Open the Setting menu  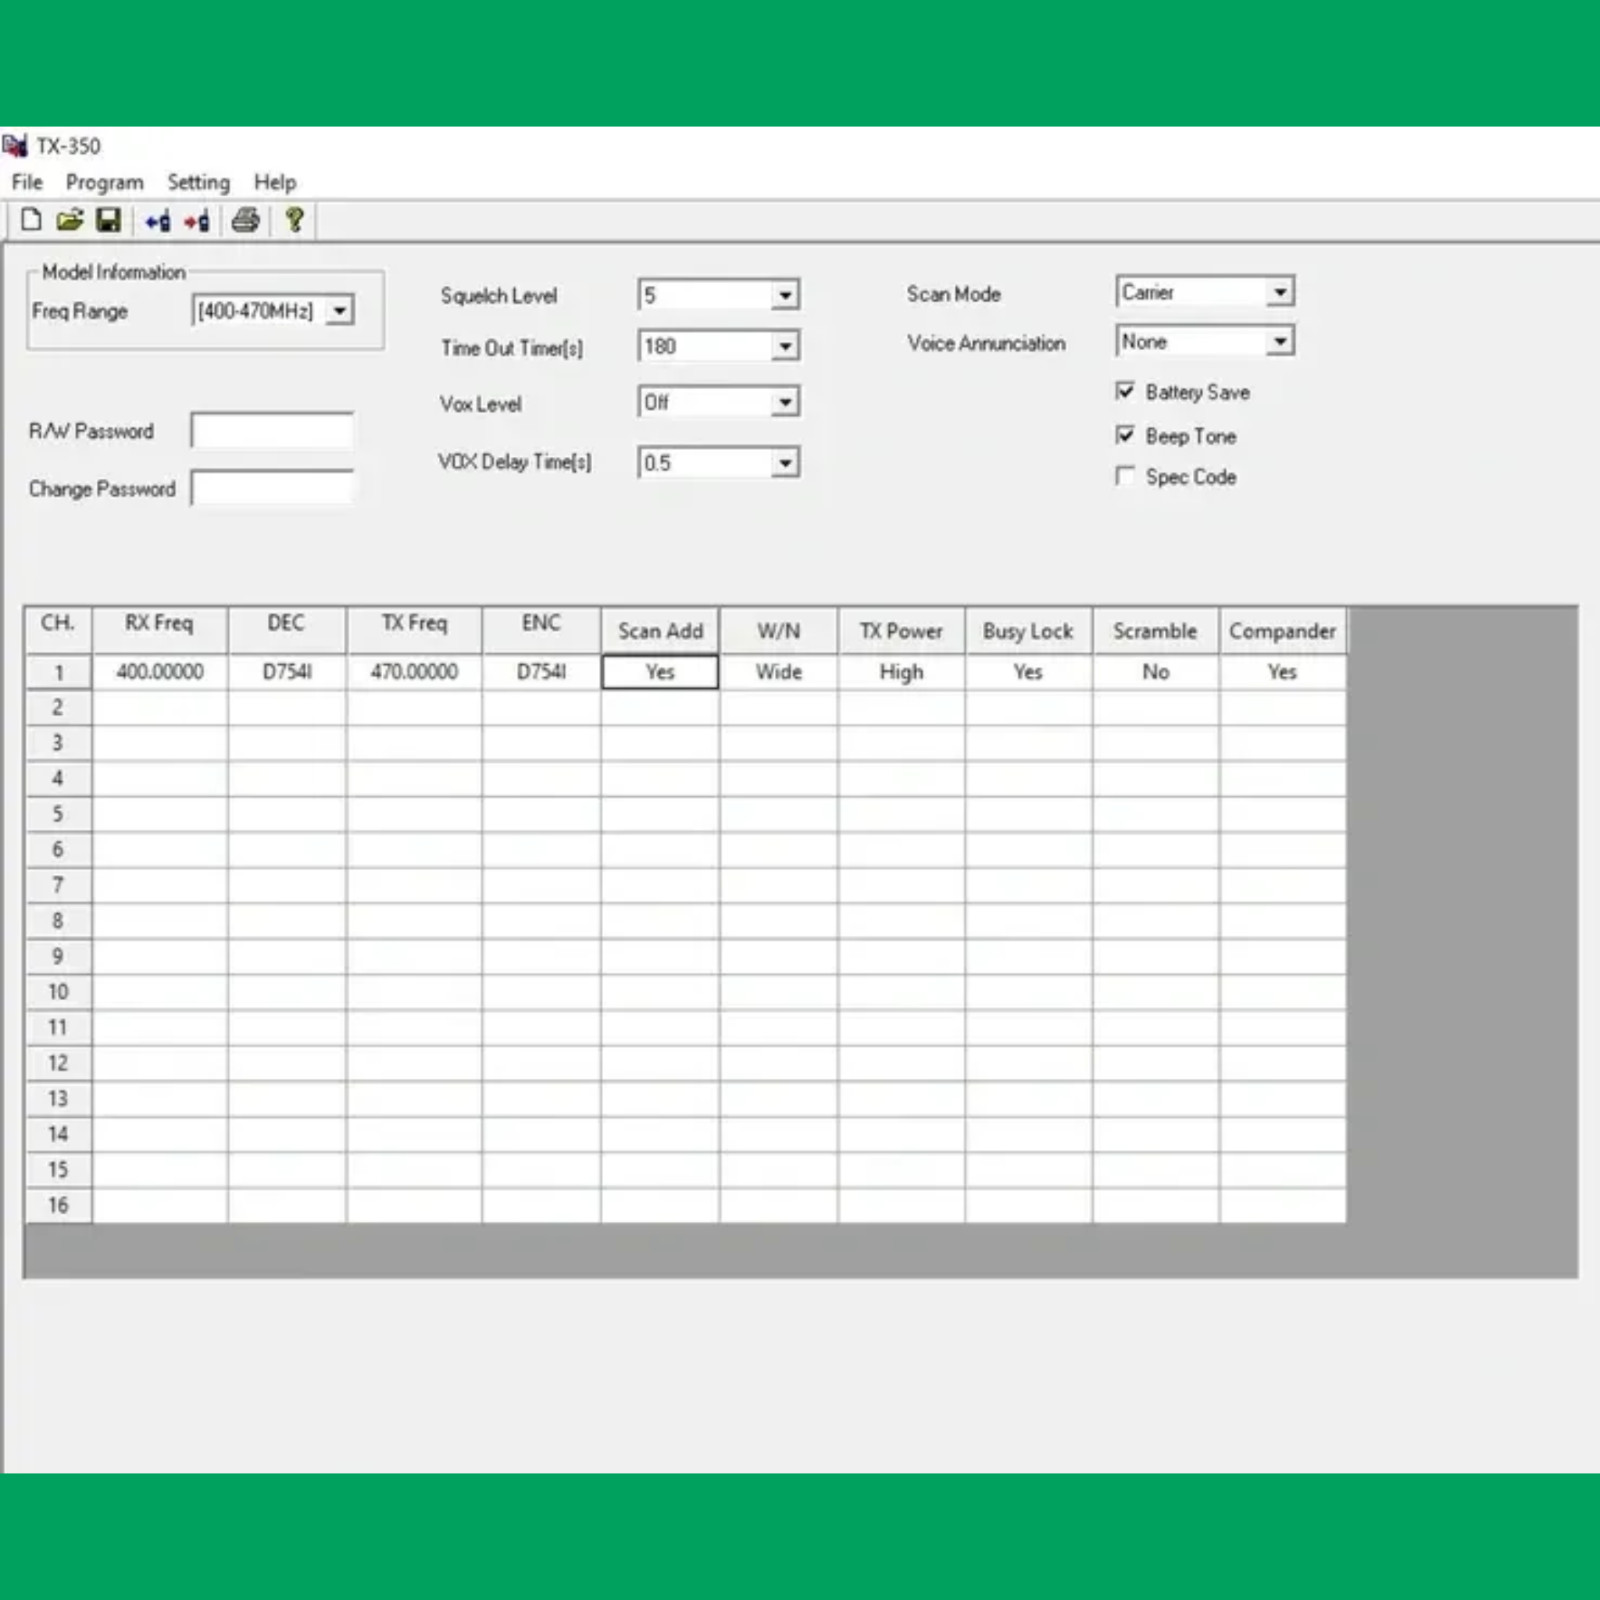coord(198,182)
